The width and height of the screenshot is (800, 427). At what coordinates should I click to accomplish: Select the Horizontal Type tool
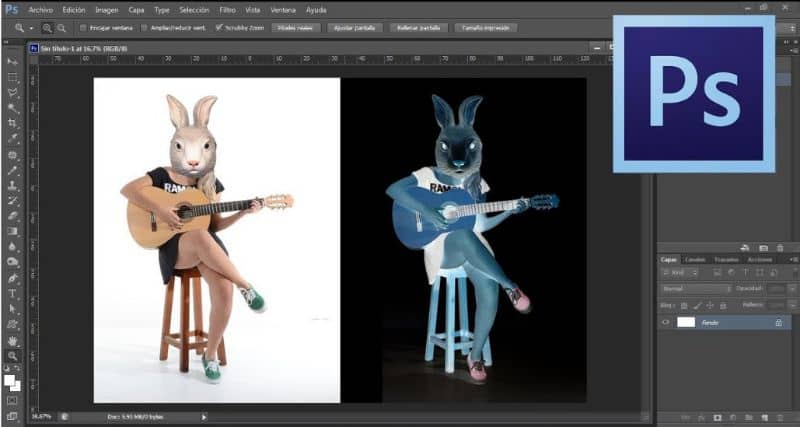coord(13,294)
